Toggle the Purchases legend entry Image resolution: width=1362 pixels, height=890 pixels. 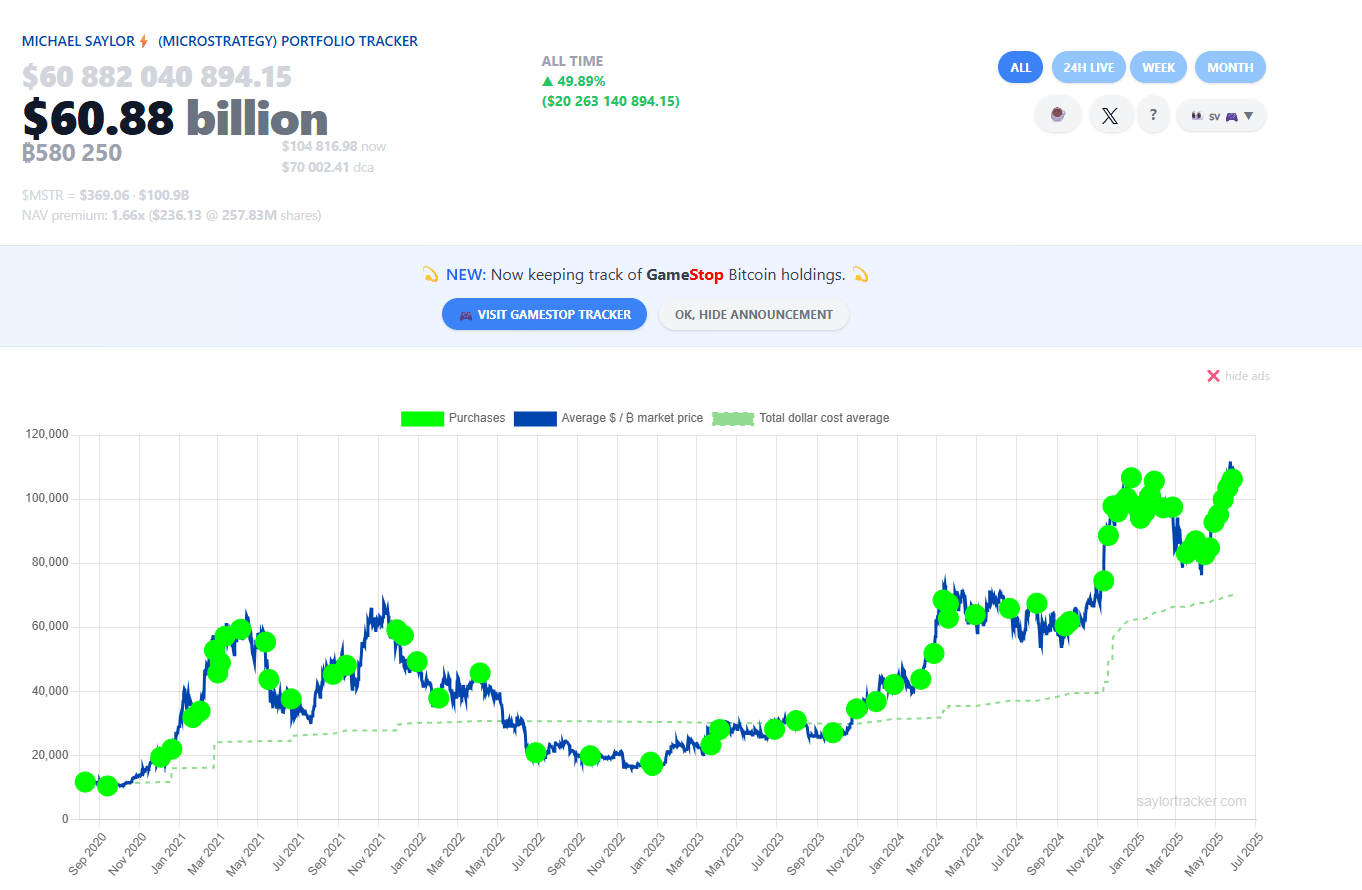pyautogui.click(x=453, y=418)
